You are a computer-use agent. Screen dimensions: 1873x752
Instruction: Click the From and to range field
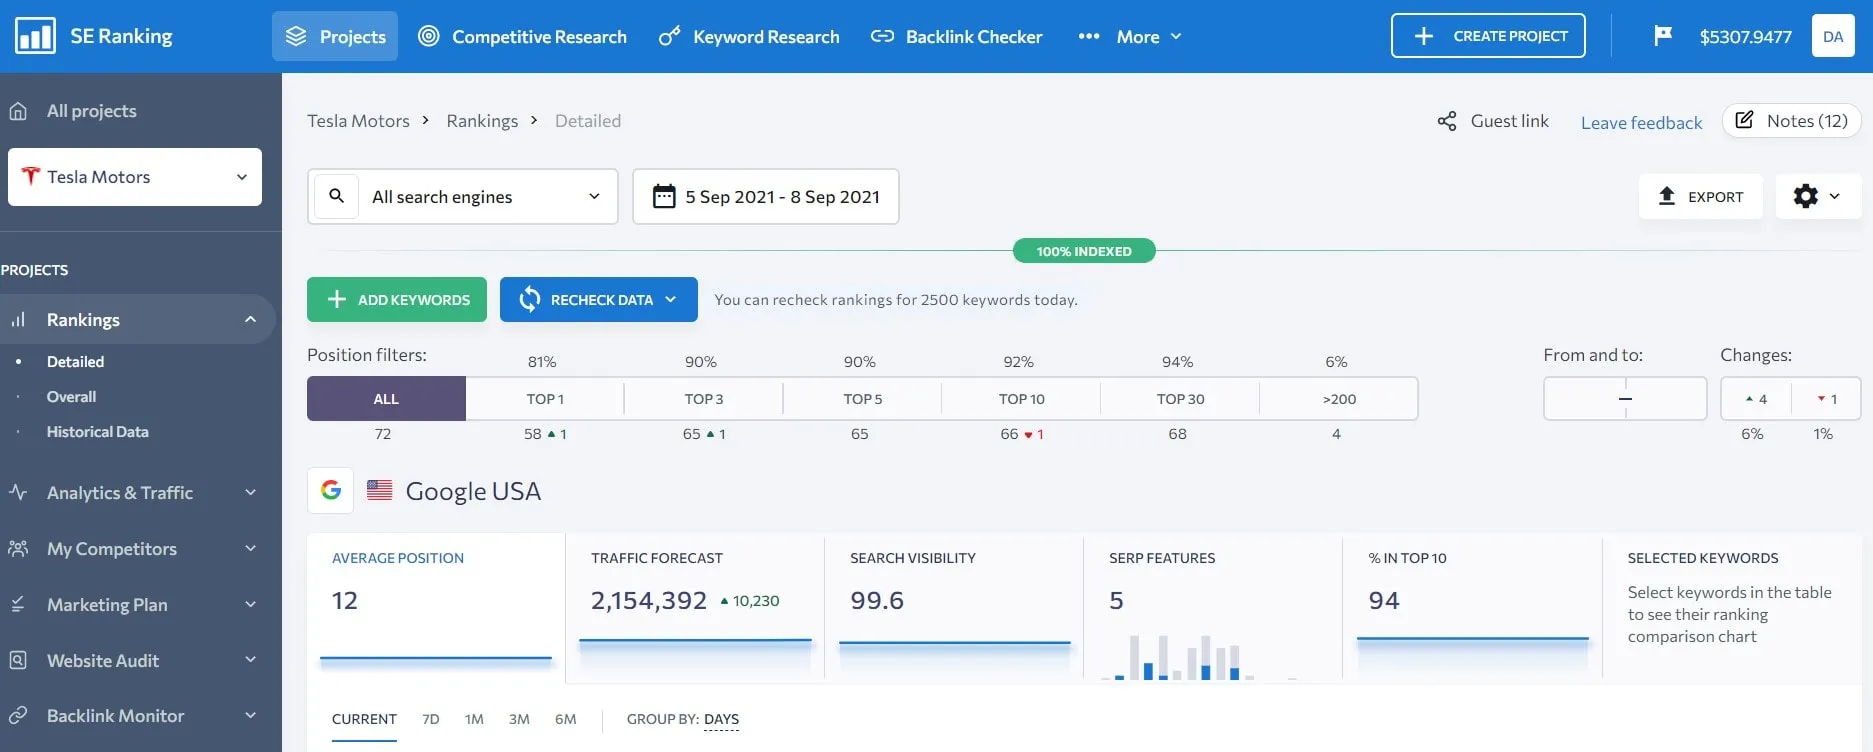tap(1624, 399)
